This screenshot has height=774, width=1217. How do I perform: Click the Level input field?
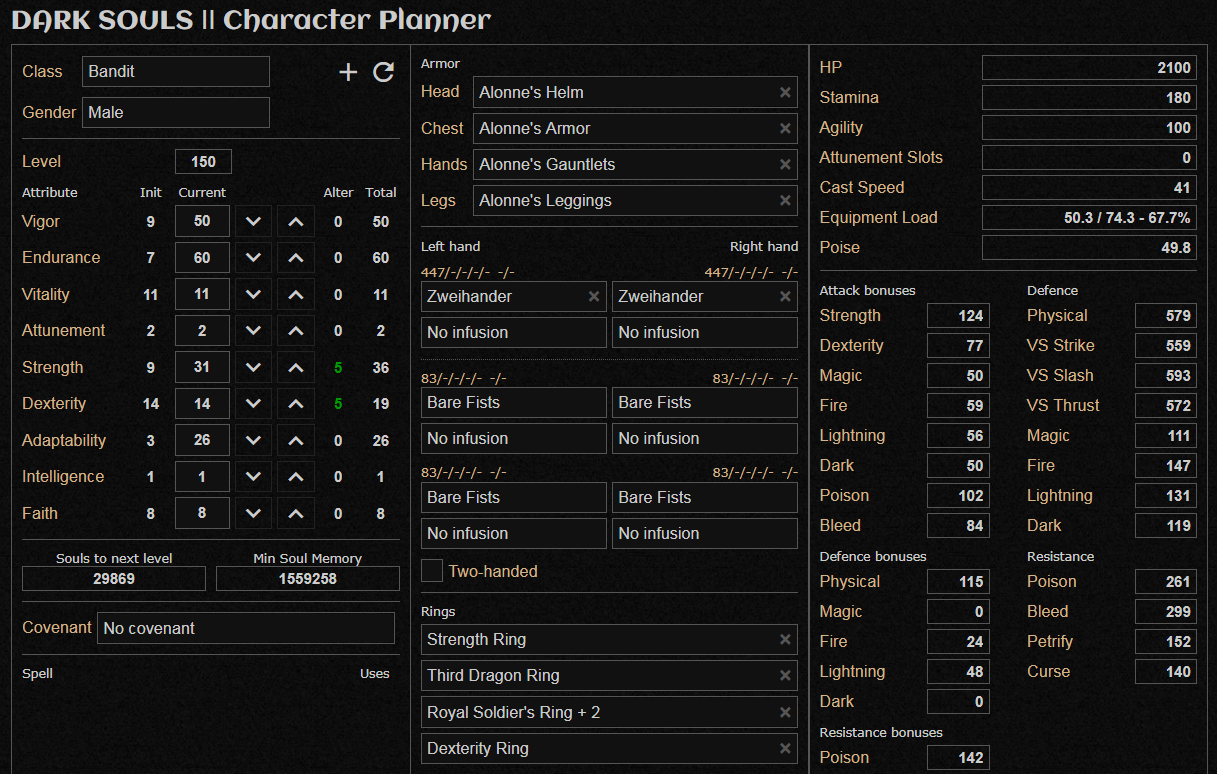coord(203,162)
